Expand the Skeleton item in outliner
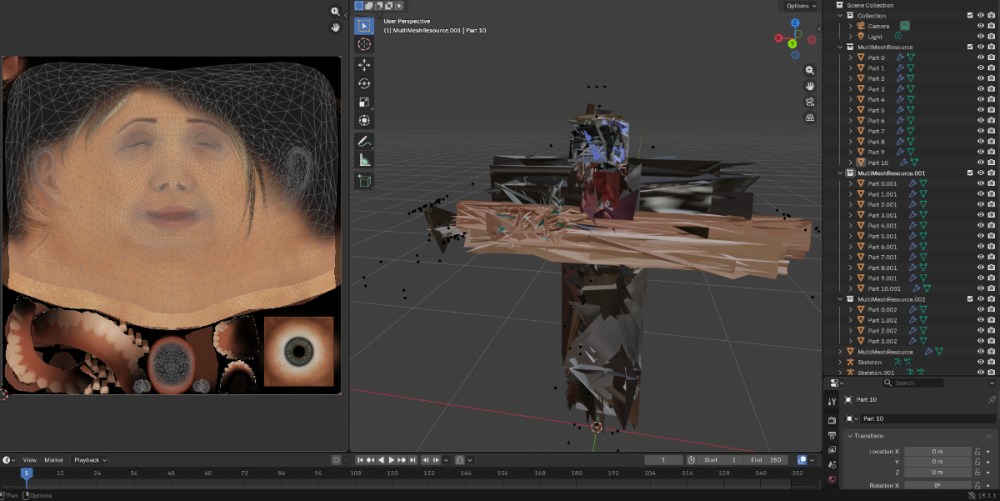Image resolution: width=1000 pixels, height=501 pixels. pyautogui.click(x=841, y=362)
